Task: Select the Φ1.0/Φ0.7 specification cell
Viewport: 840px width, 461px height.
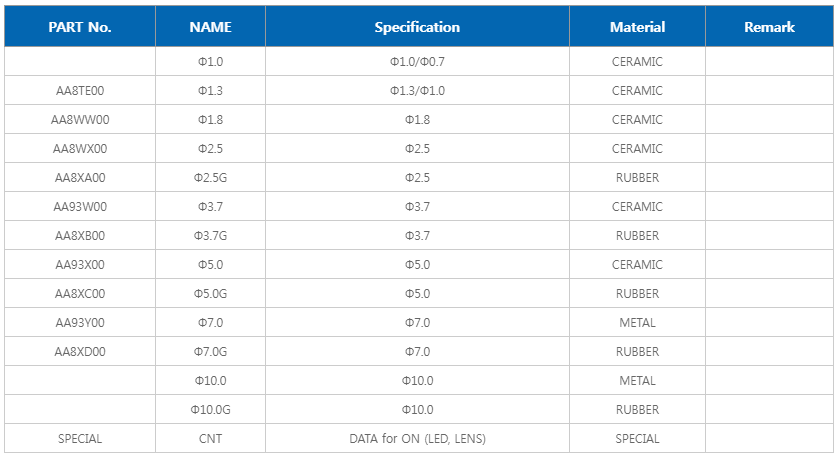Action: click(417, 62)
